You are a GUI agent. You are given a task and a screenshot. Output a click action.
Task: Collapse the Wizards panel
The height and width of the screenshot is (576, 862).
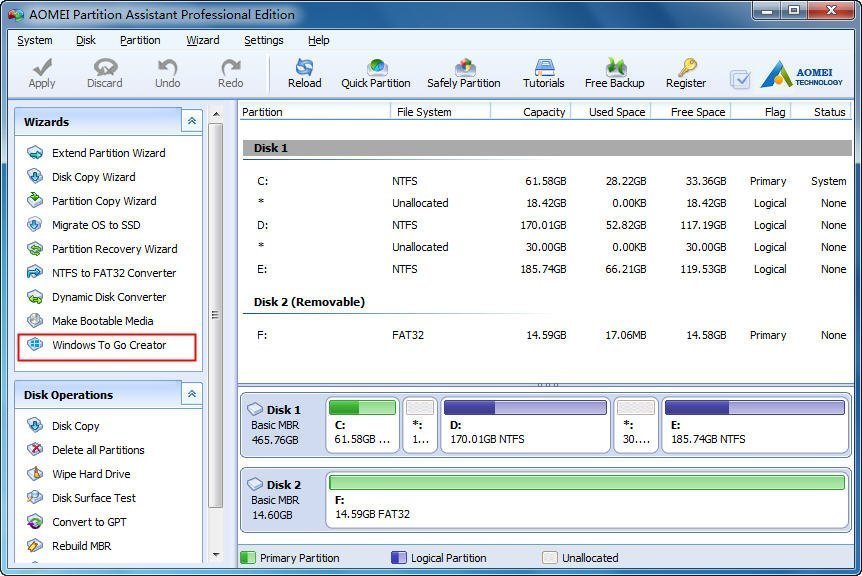pyautogui.click(x=192, y=121)
